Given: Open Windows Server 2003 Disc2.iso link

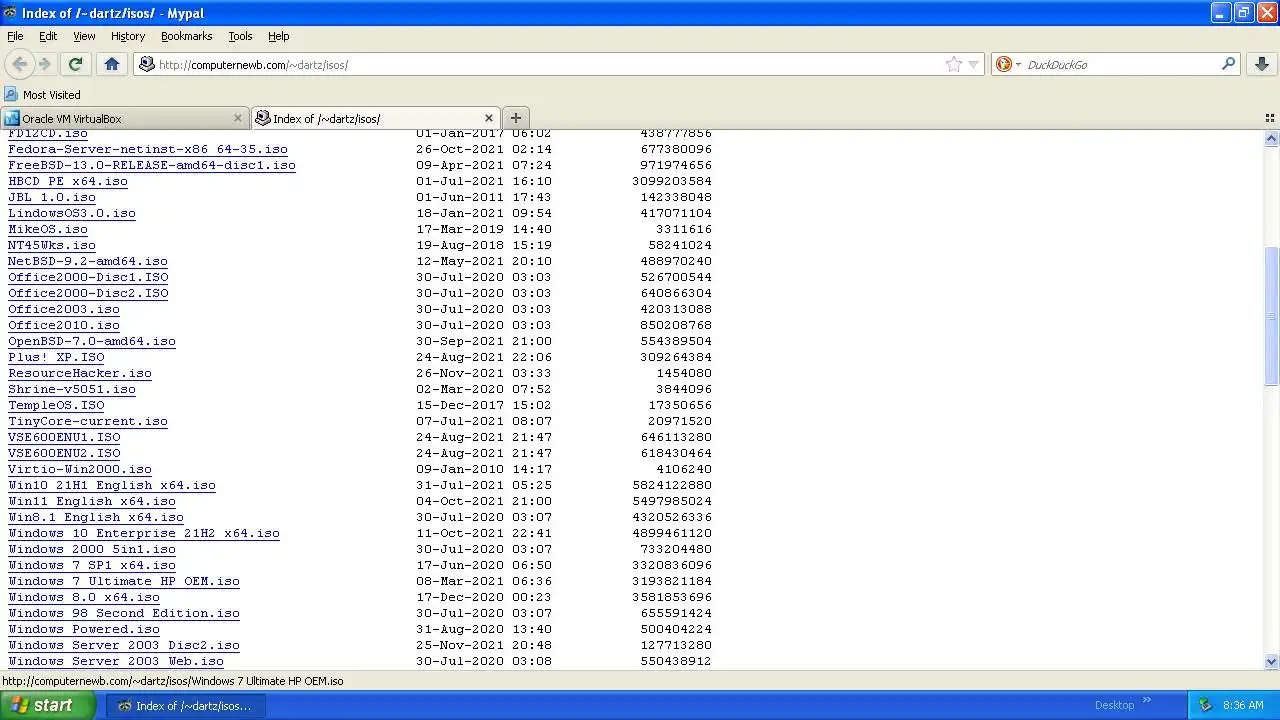Looking at the screenshot, I should tap(124, 645).
